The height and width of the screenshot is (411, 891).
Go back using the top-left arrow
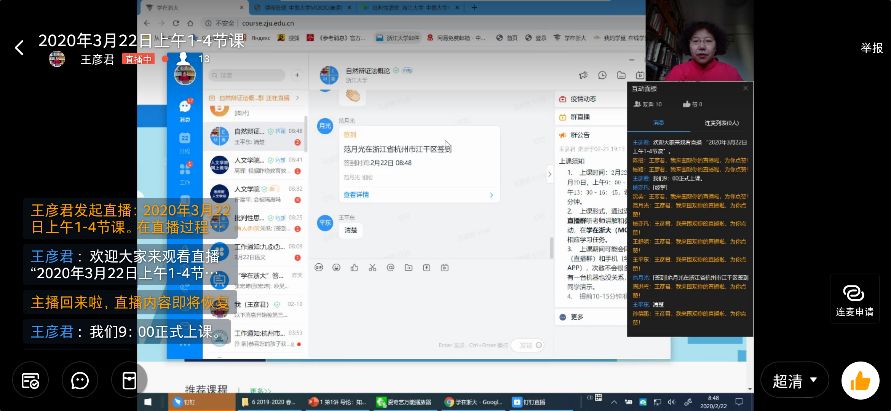click(19, 48)
